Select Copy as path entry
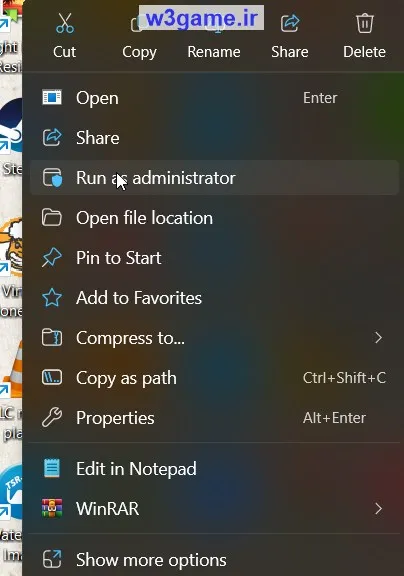Viewport: 404px width, 576px height. pos(214,378)
